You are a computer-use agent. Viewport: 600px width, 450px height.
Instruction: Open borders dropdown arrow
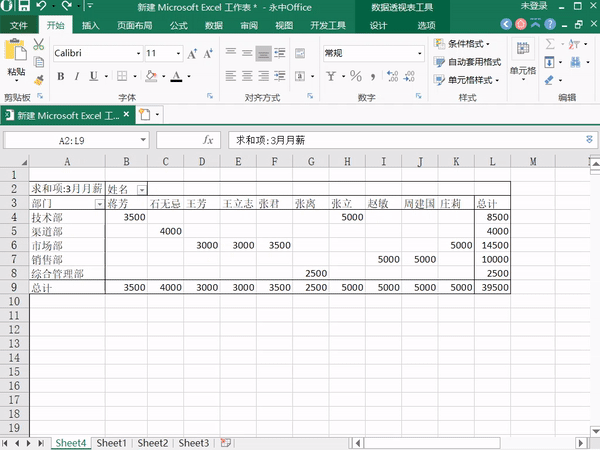pyautogui.click(x=135, y=76)
